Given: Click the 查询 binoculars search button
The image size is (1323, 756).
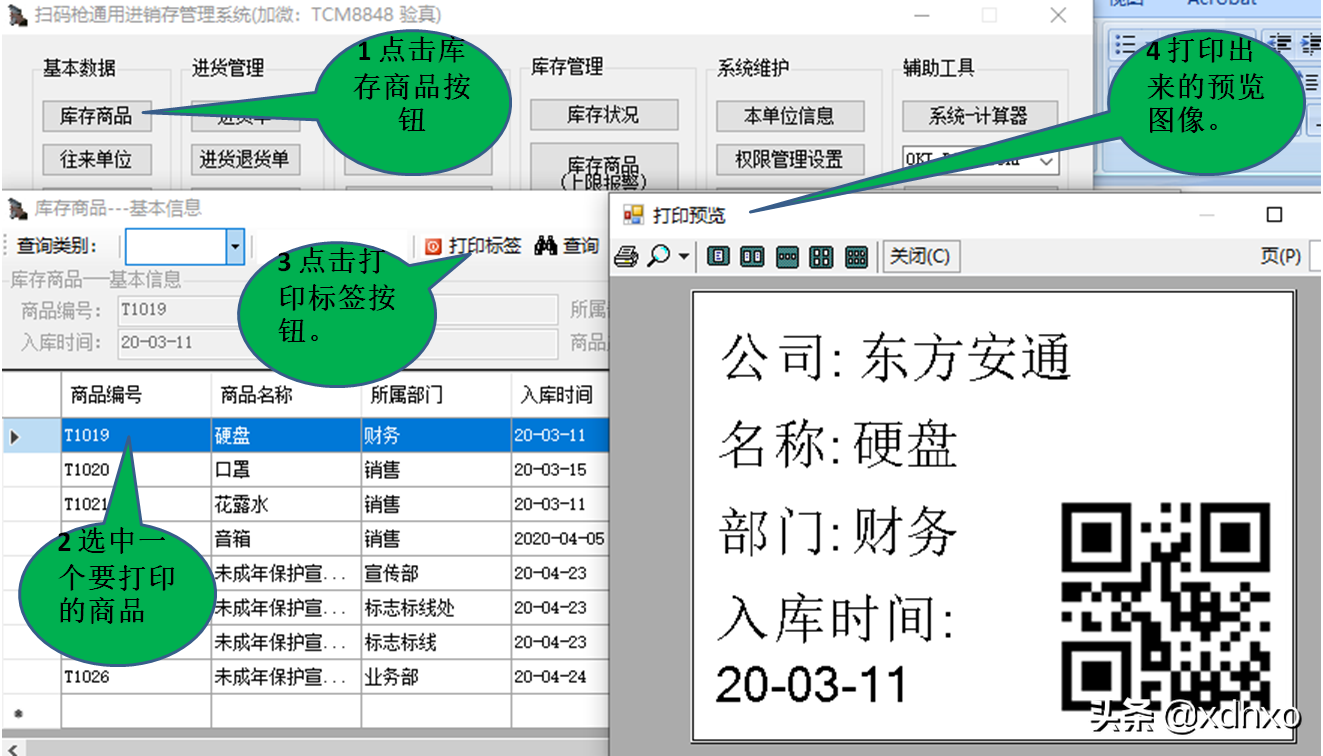Looking at the screenshot, I should (x=567, y=246).
